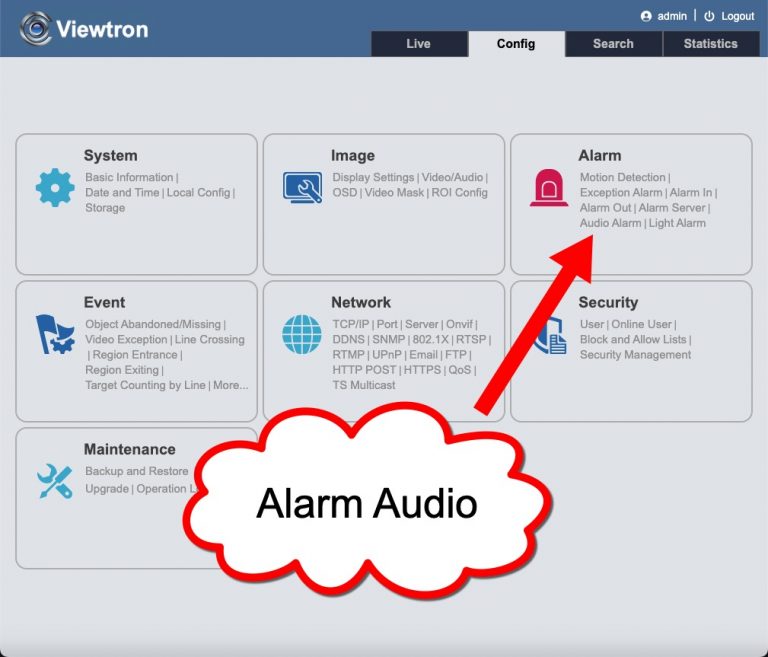Click the Maintenance tools icon
Screen dimensions: 768x657
tap(55, 481)
